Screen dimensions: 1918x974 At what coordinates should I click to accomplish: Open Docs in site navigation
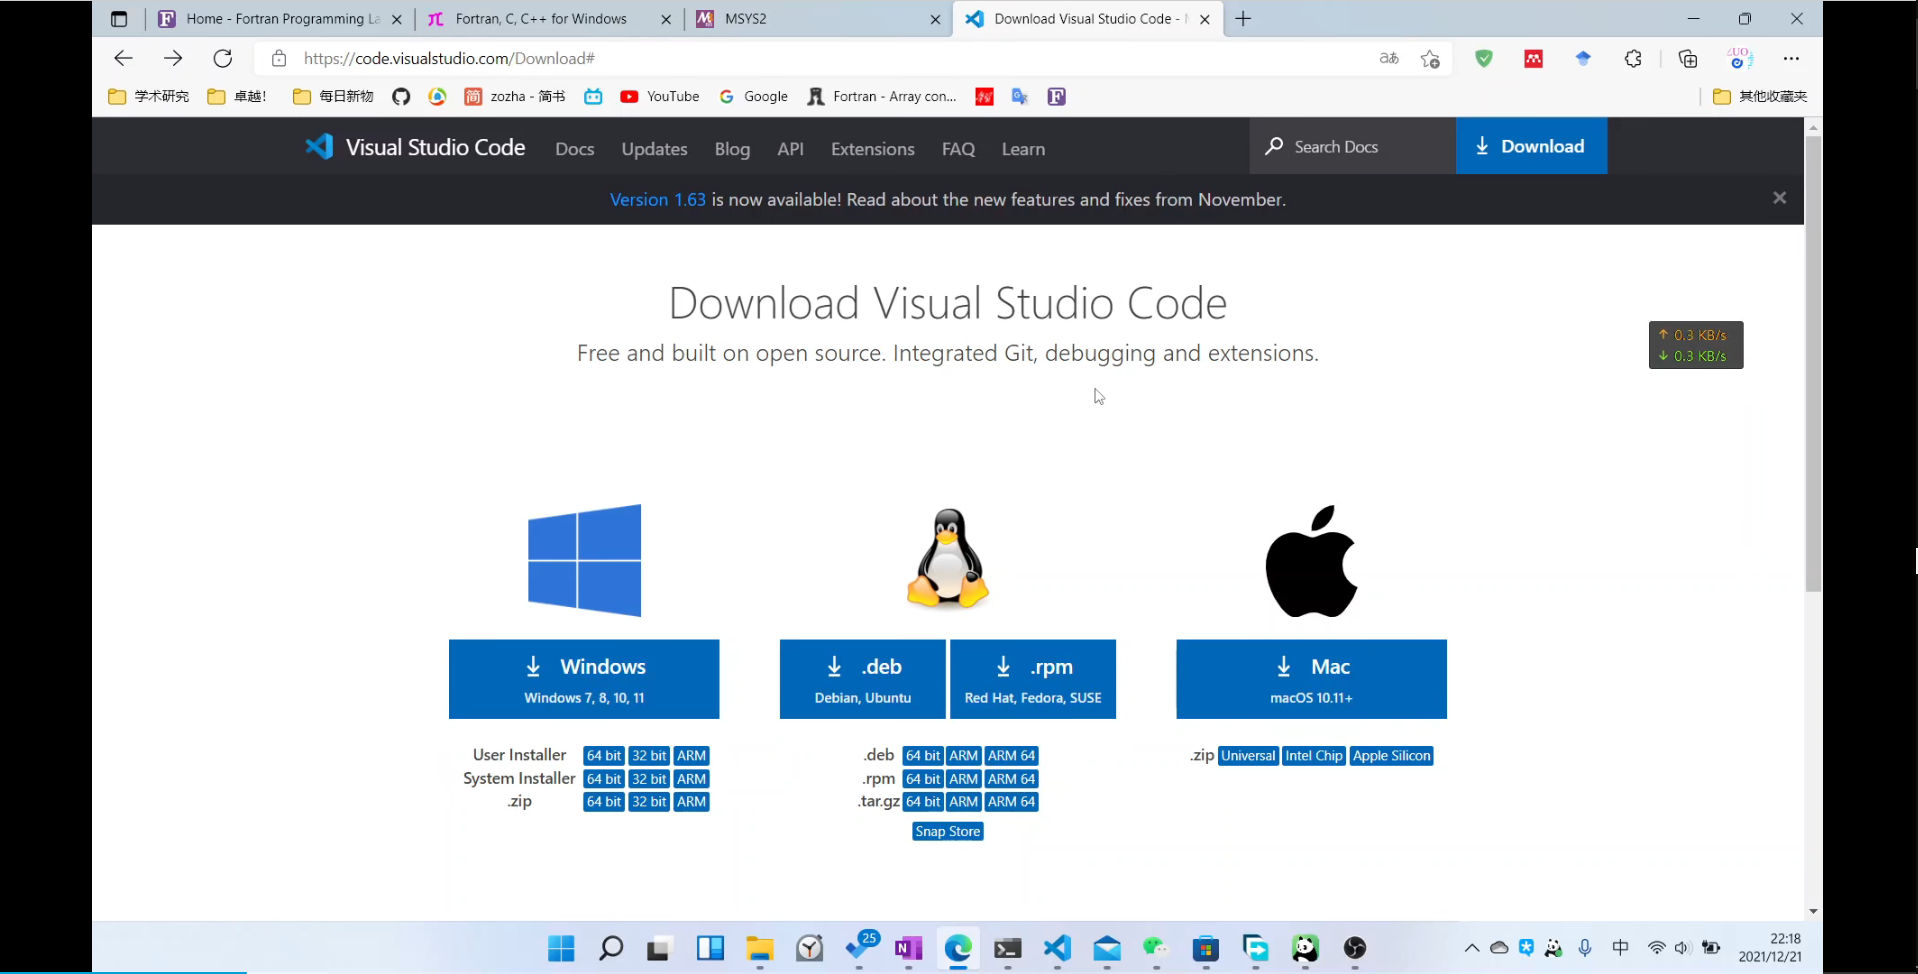pos(575,149)
